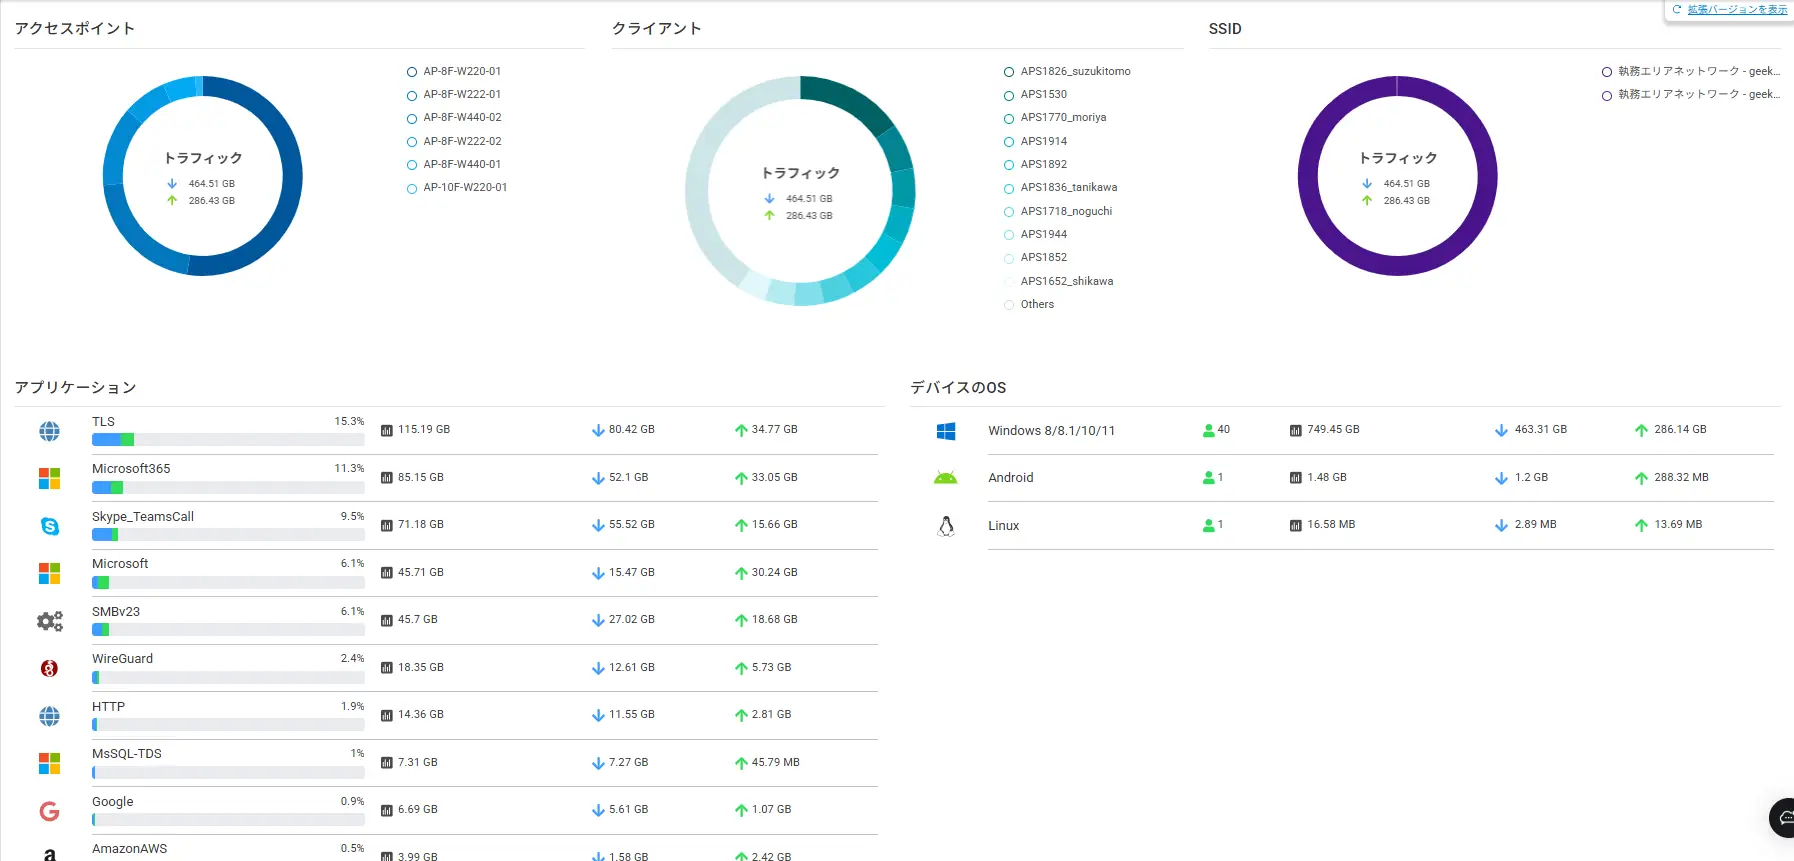The height and width of the screenshot is (861, 1794).
Task: Click the Microsoft365 usage bar
Action: click(x=228, y=487)
